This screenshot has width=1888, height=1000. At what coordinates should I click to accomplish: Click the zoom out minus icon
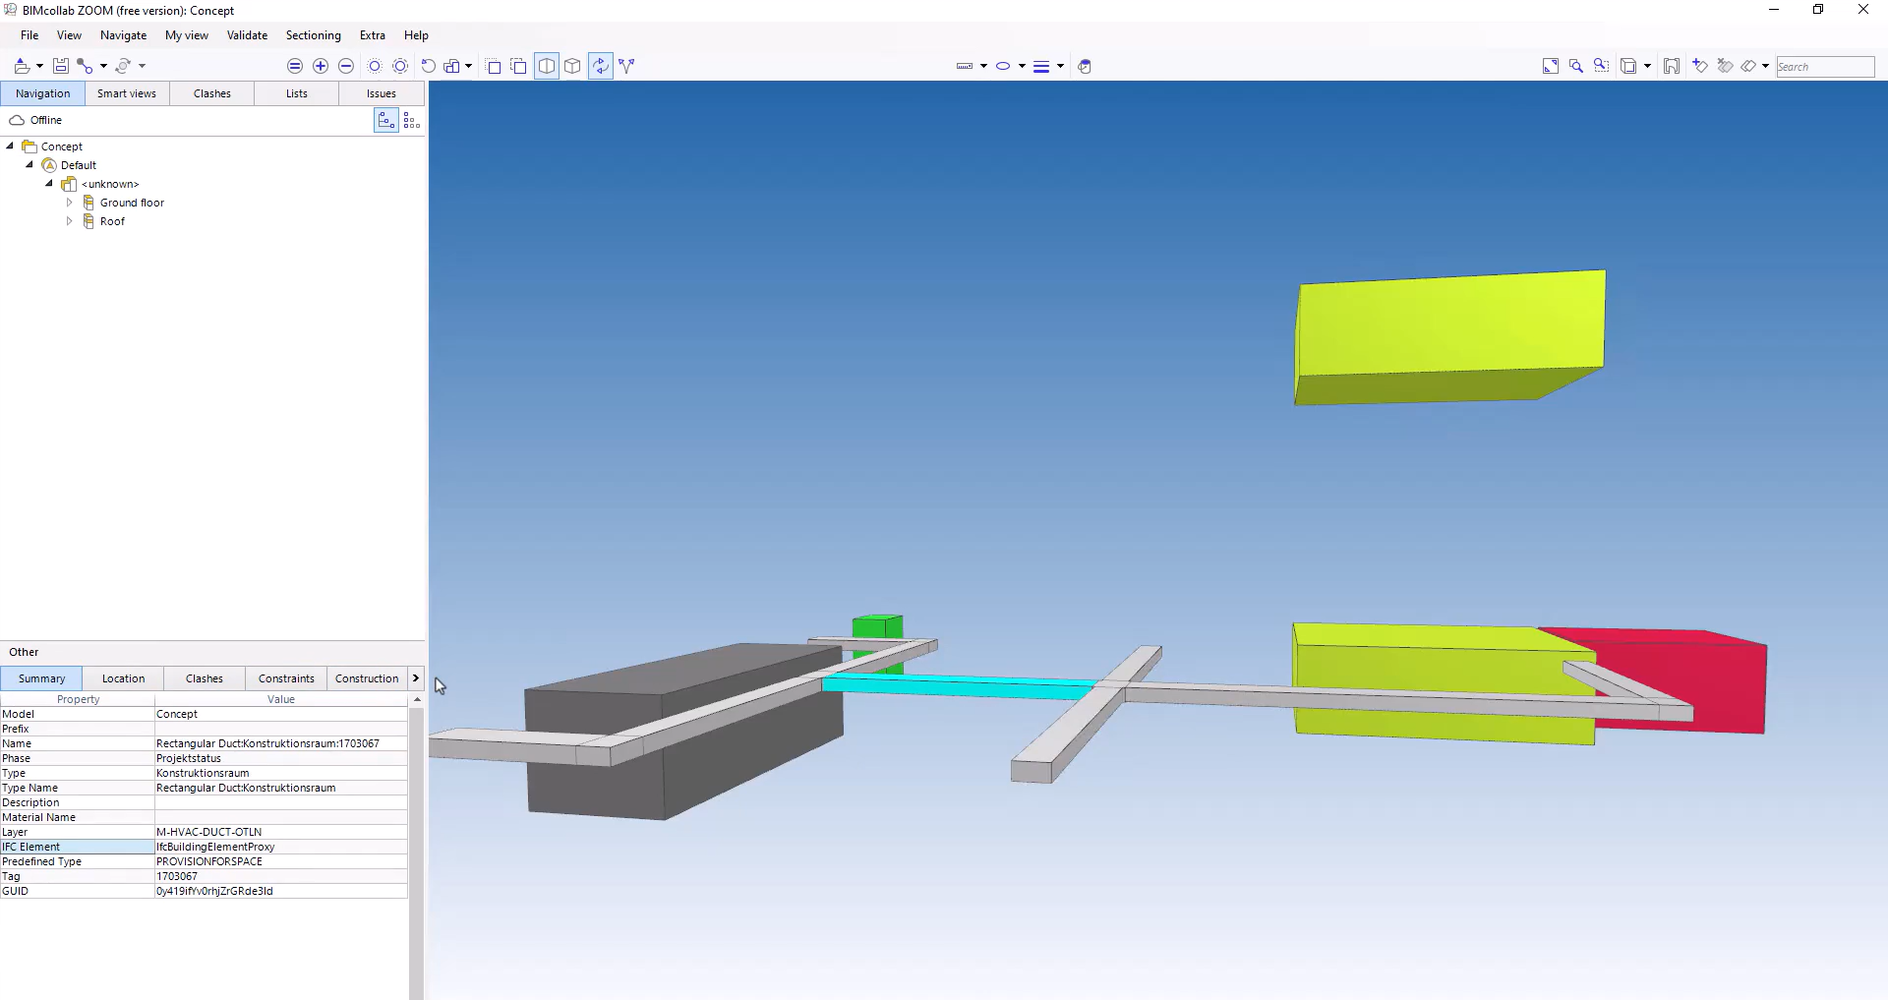(x=346, y=66)
